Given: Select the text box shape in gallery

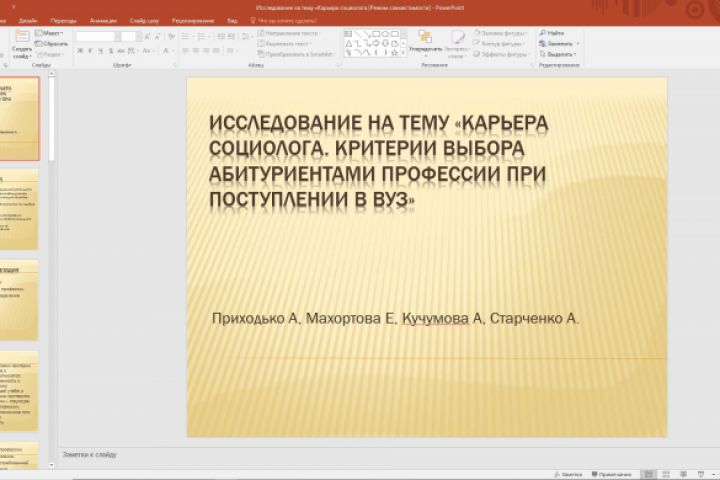Looking at the screenshot, I should (x=348, y=34).
